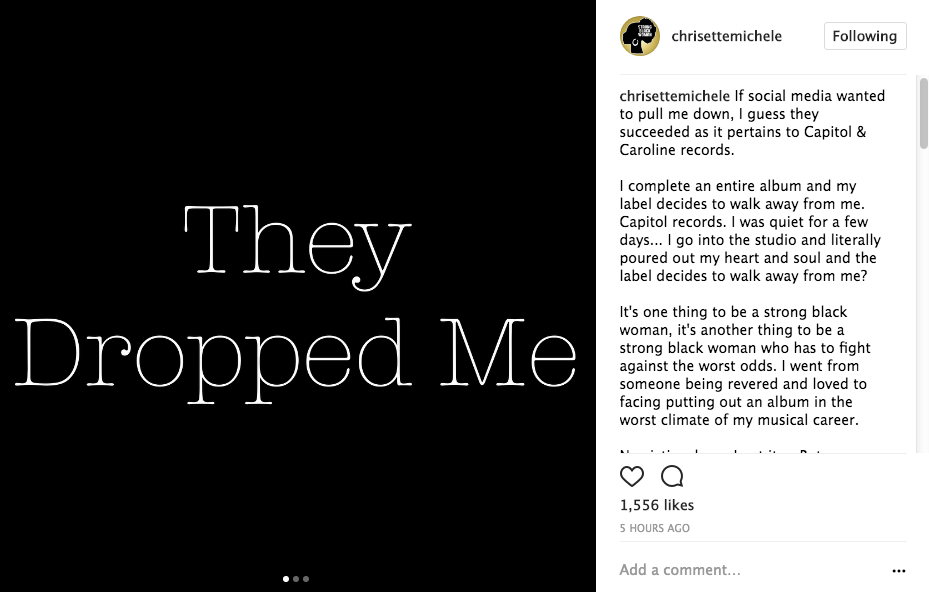Viewport: 929px width, 592px height.
Task: Click the chrisettemichele username starting the caption
Action: pos(675,97)
